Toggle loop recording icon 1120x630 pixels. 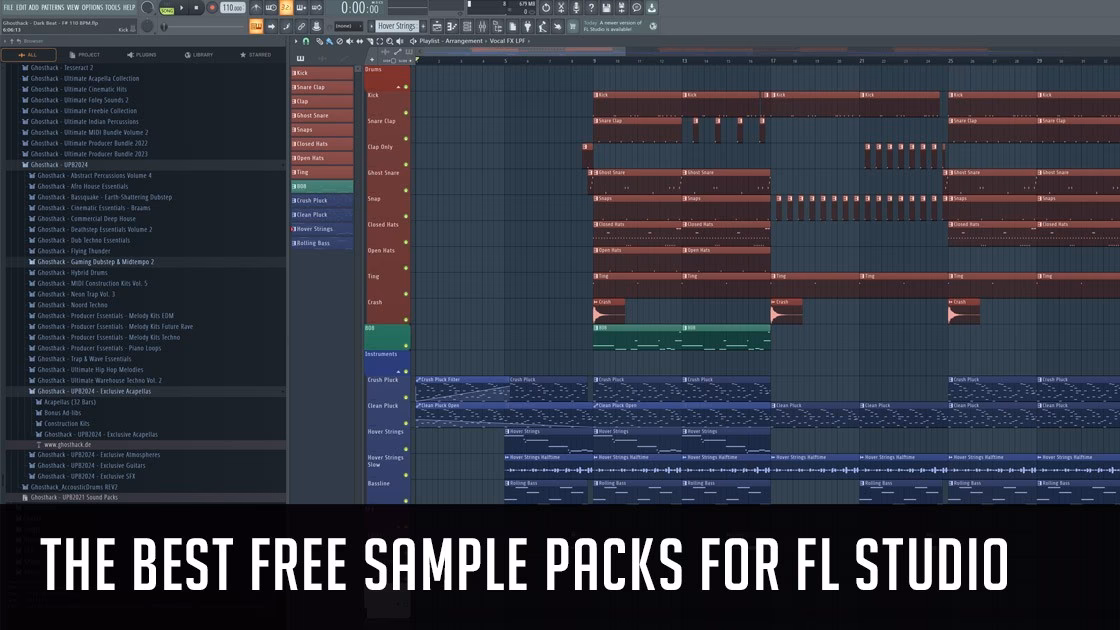click(x=316, y=8)
